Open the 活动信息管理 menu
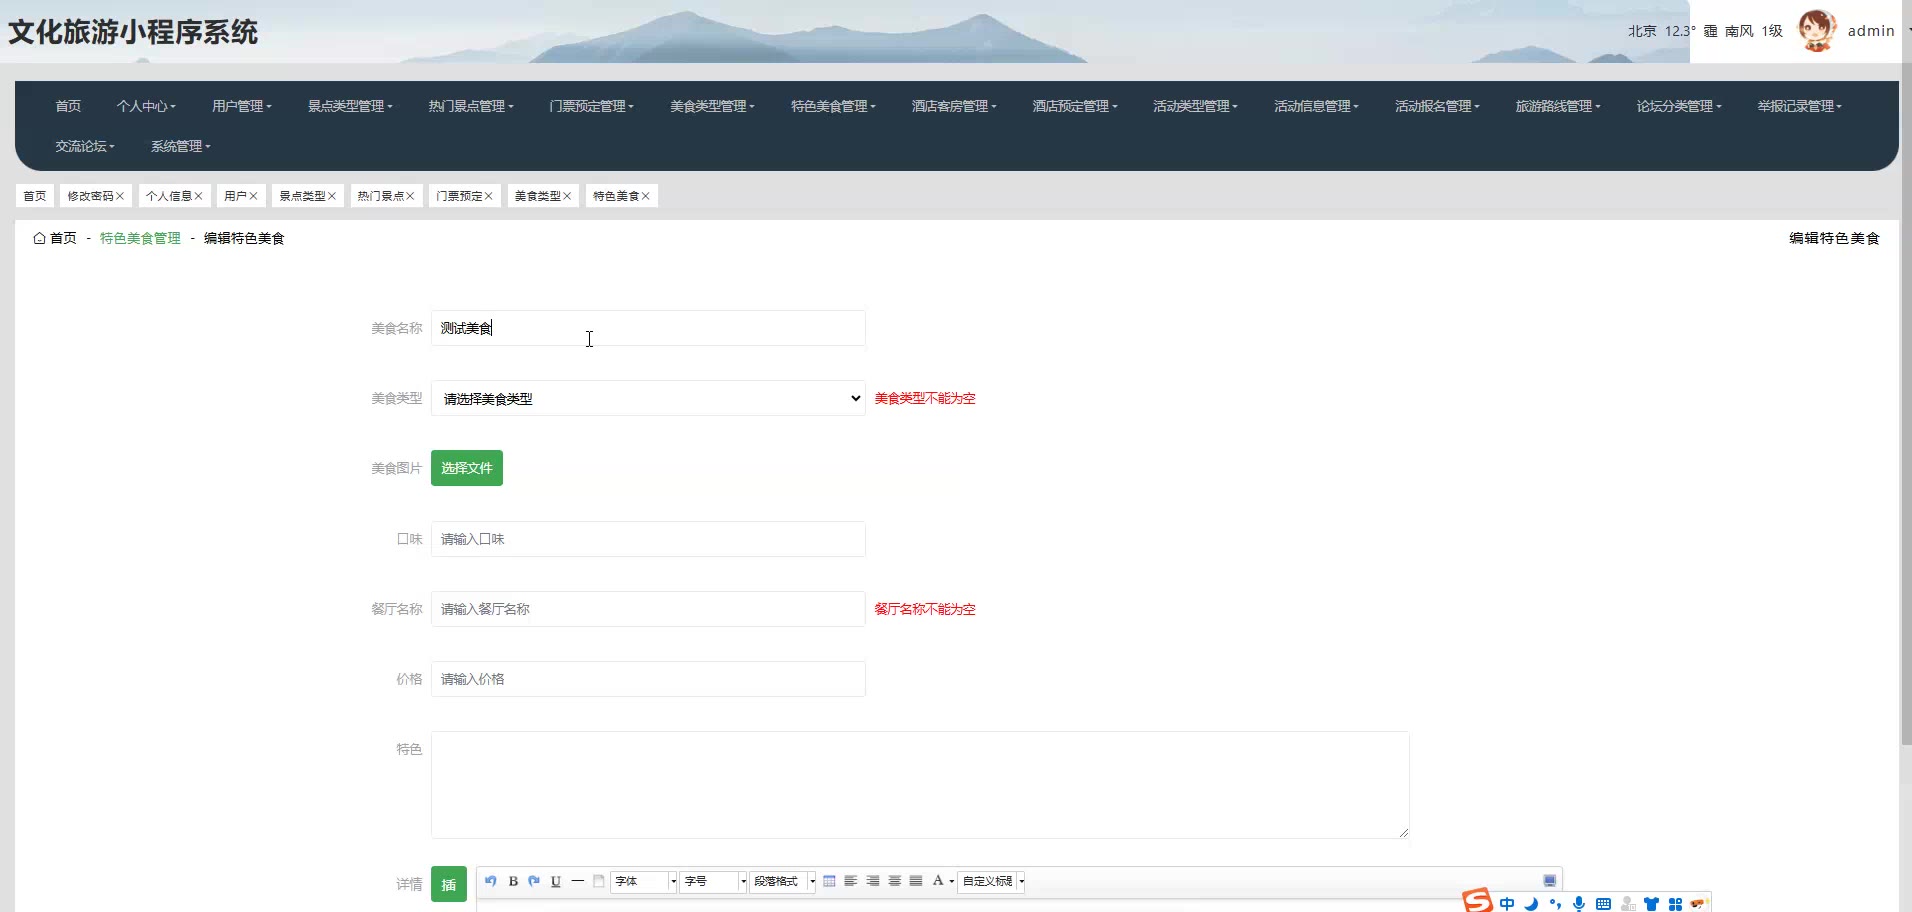The width and height of the screenshot is (1912, 912). coord(1316,106)
